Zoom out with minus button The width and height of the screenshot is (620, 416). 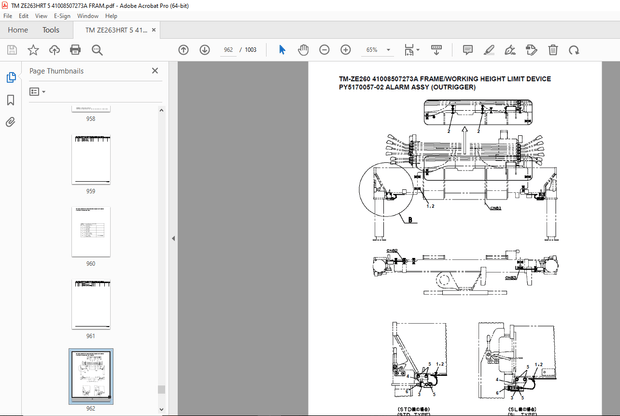(x=324, y=50)
